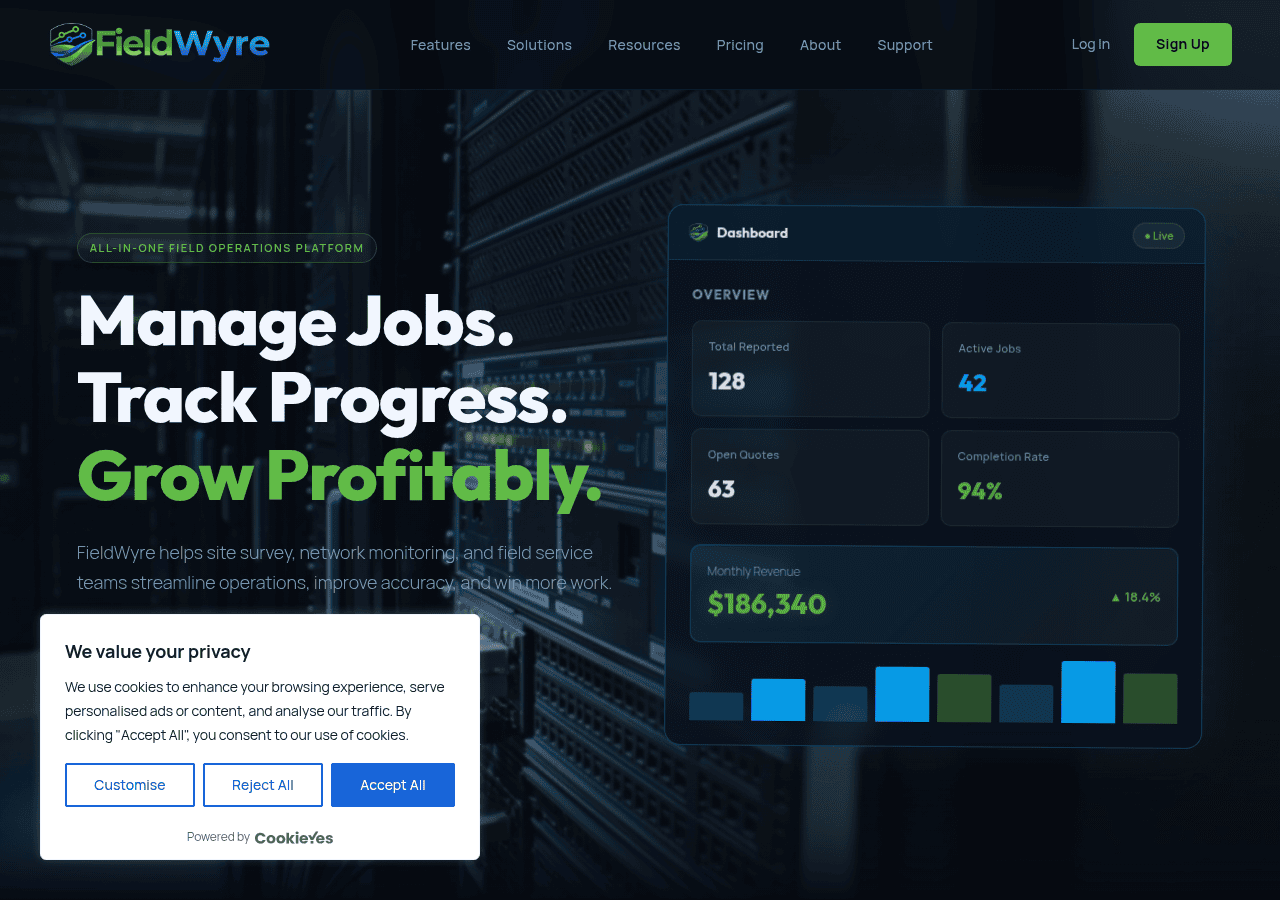Open the CookieYes powered-by link
1280x900 pixels.
tap(294, 838)
